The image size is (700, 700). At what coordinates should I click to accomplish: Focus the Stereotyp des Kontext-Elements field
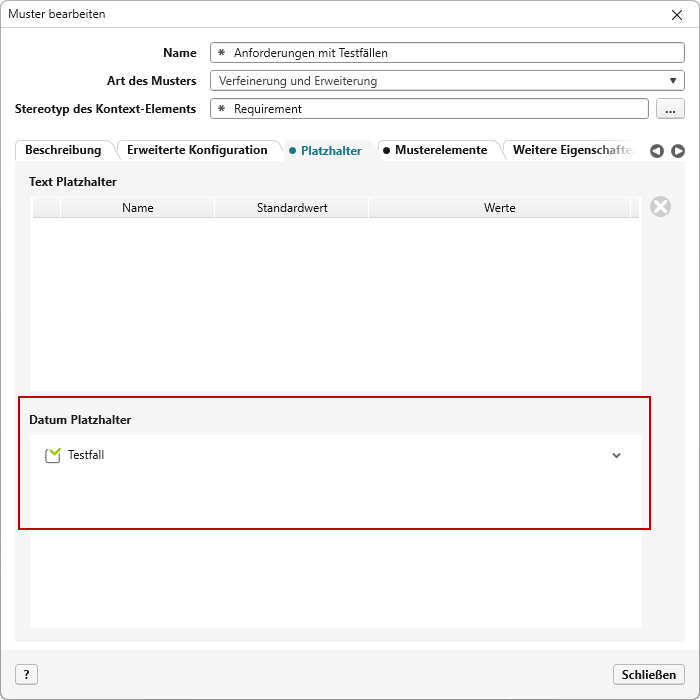point(430,108)
